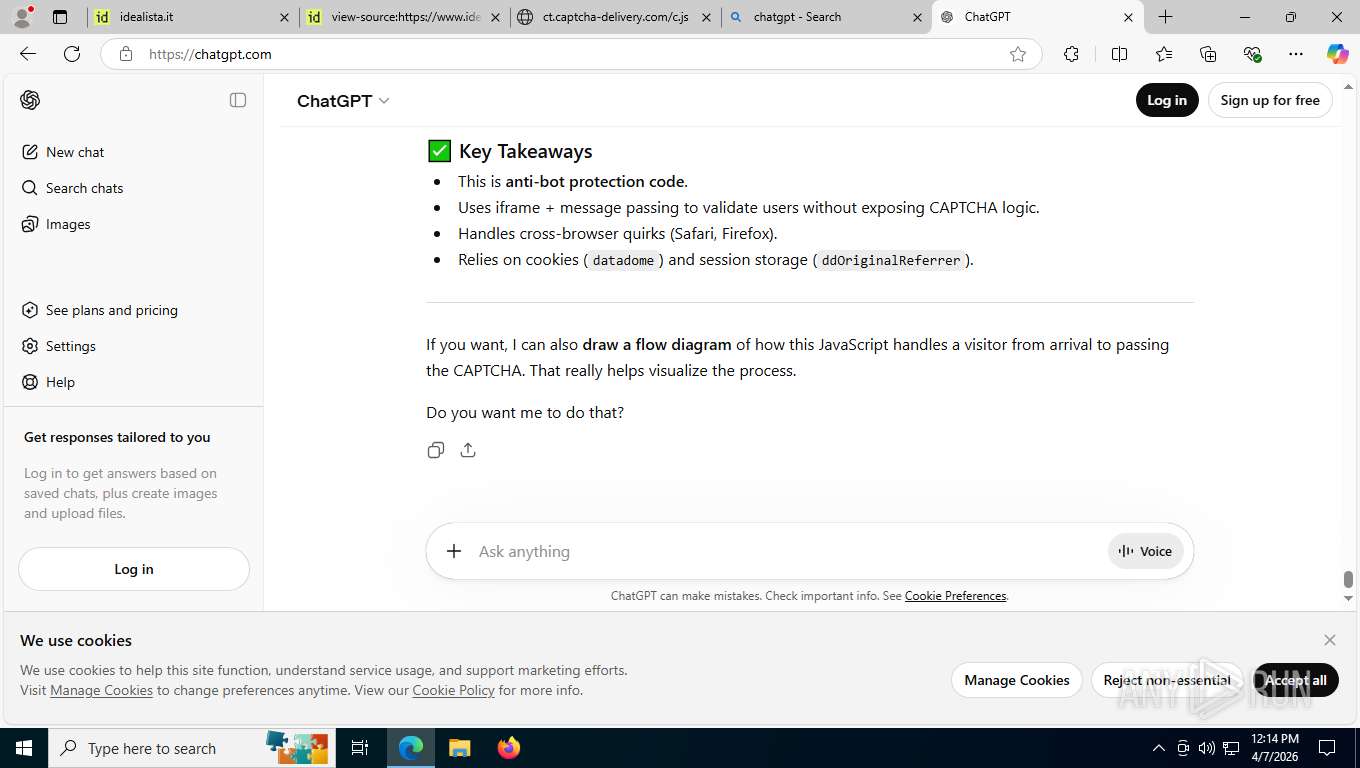Click Accept all cookies button
The image size is (1360, 768).
pos(1296,680)
